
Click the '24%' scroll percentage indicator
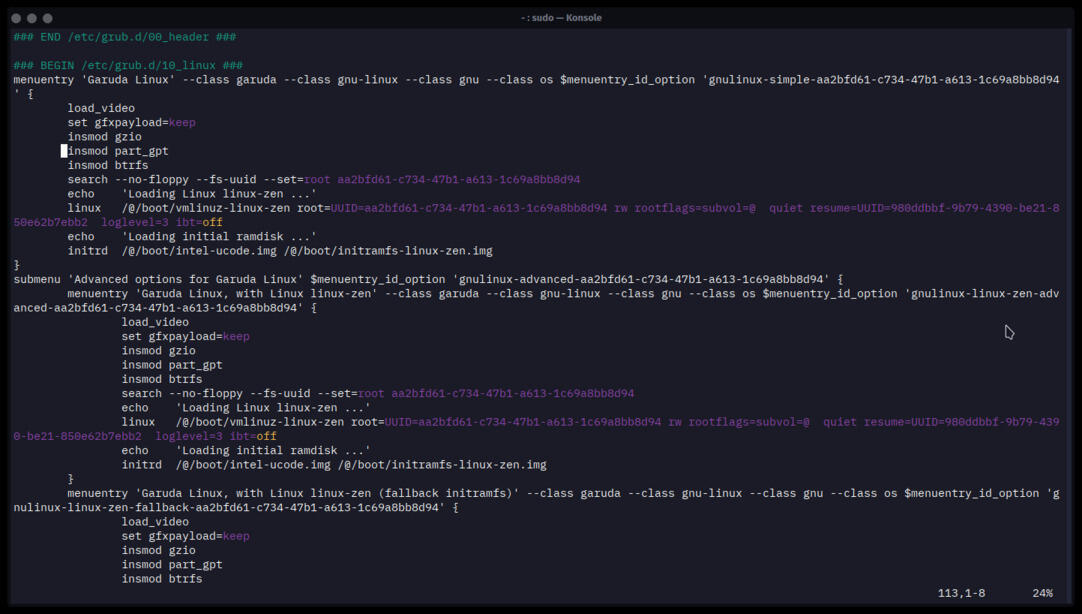pos(1042,593)
